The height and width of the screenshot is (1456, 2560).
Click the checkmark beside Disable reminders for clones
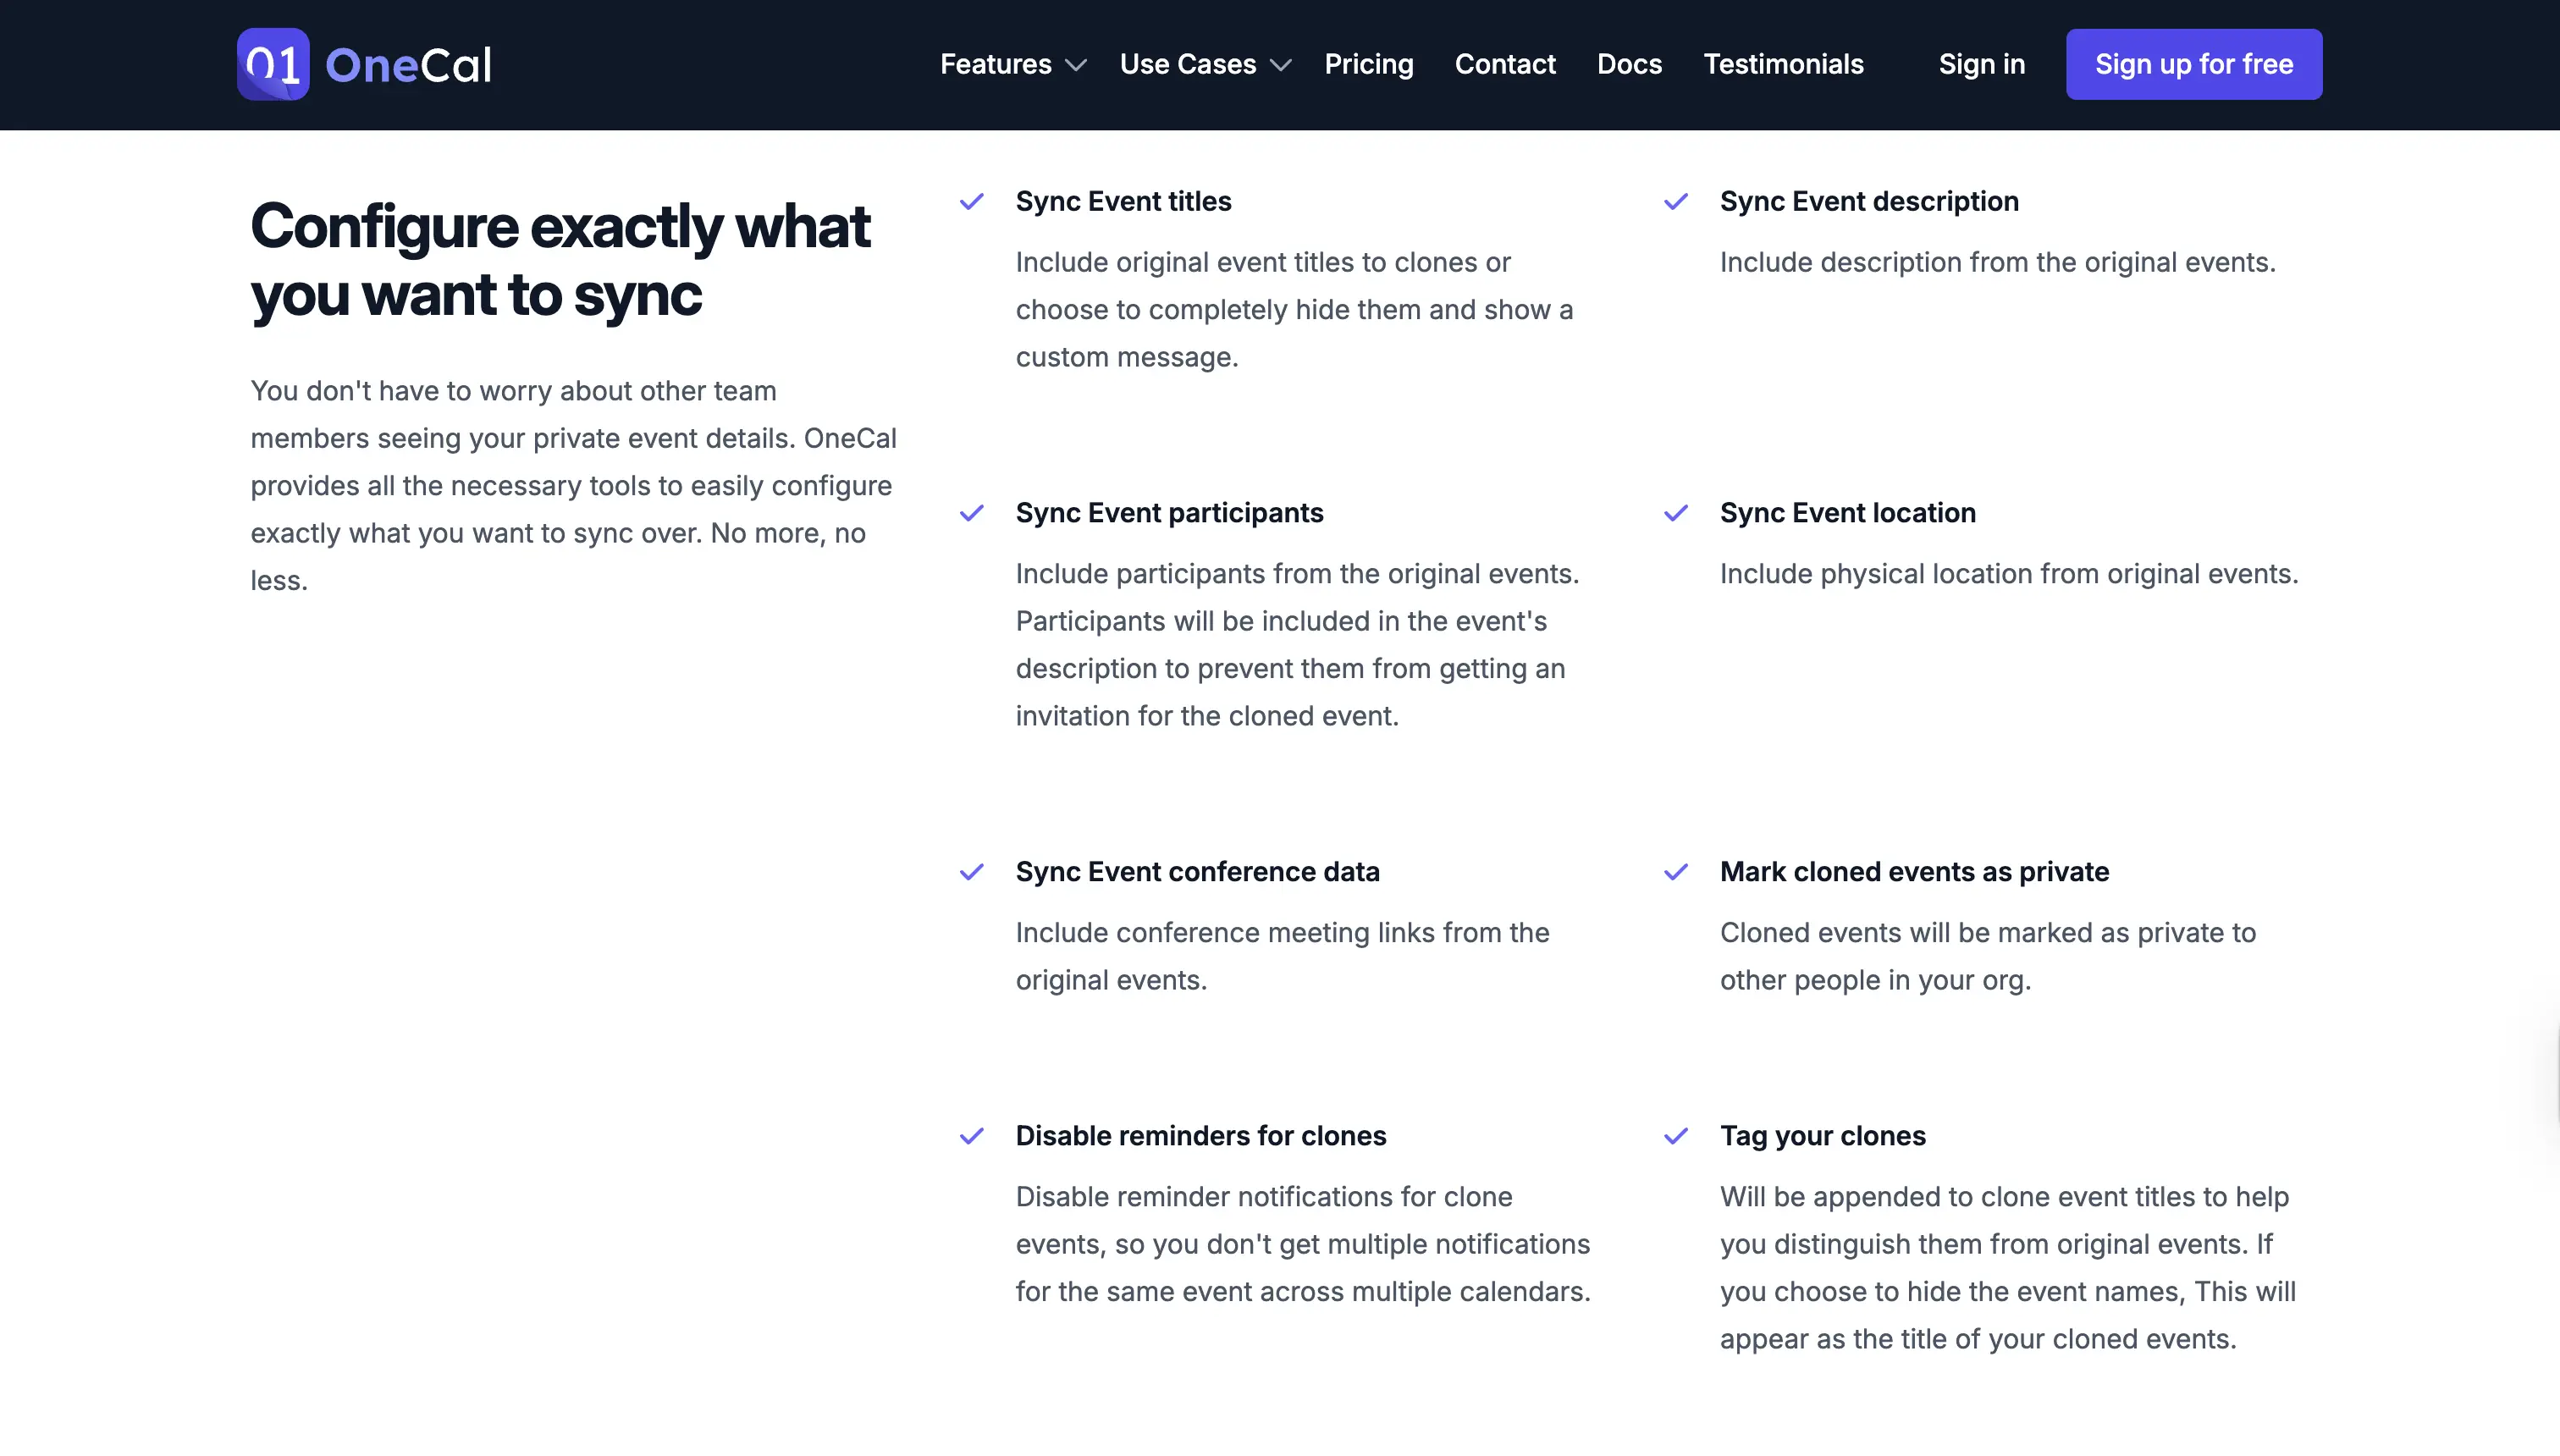pyautogui.click(x=972, y=1137)
